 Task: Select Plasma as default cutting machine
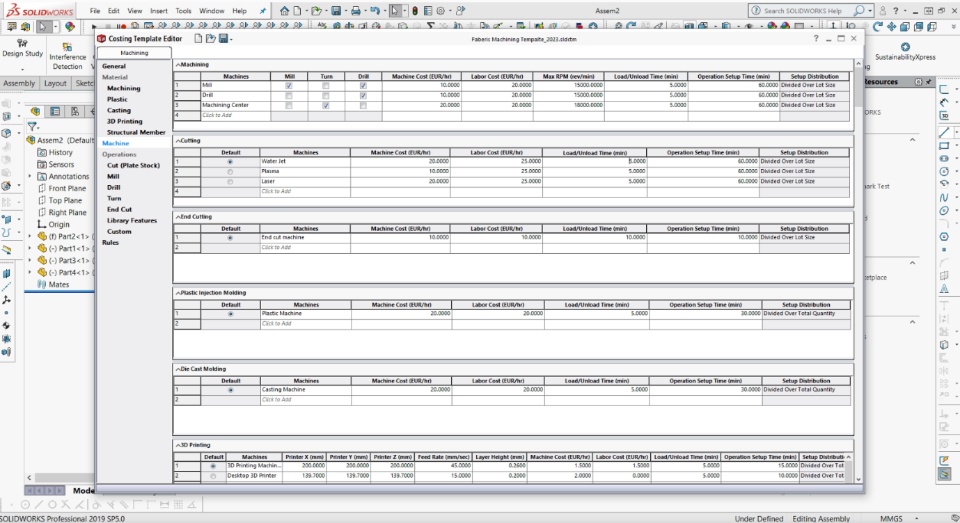coord(230,171)
